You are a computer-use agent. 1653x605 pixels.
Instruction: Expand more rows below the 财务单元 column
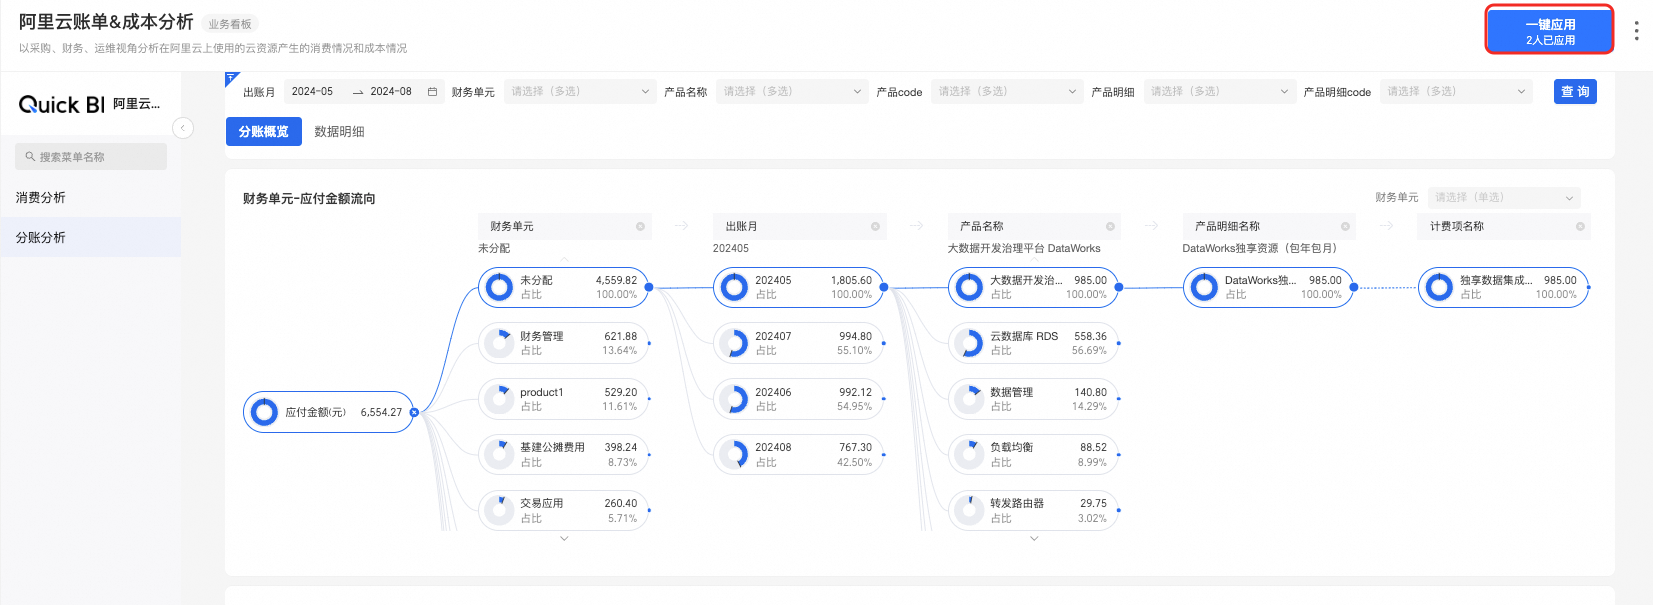(x=564, y=539)
